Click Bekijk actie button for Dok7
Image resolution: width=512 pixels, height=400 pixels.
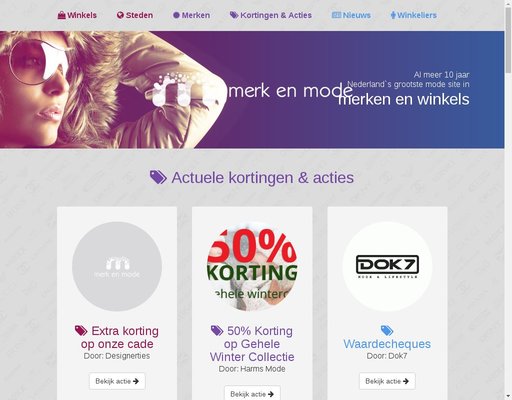(x=387, y=381)
